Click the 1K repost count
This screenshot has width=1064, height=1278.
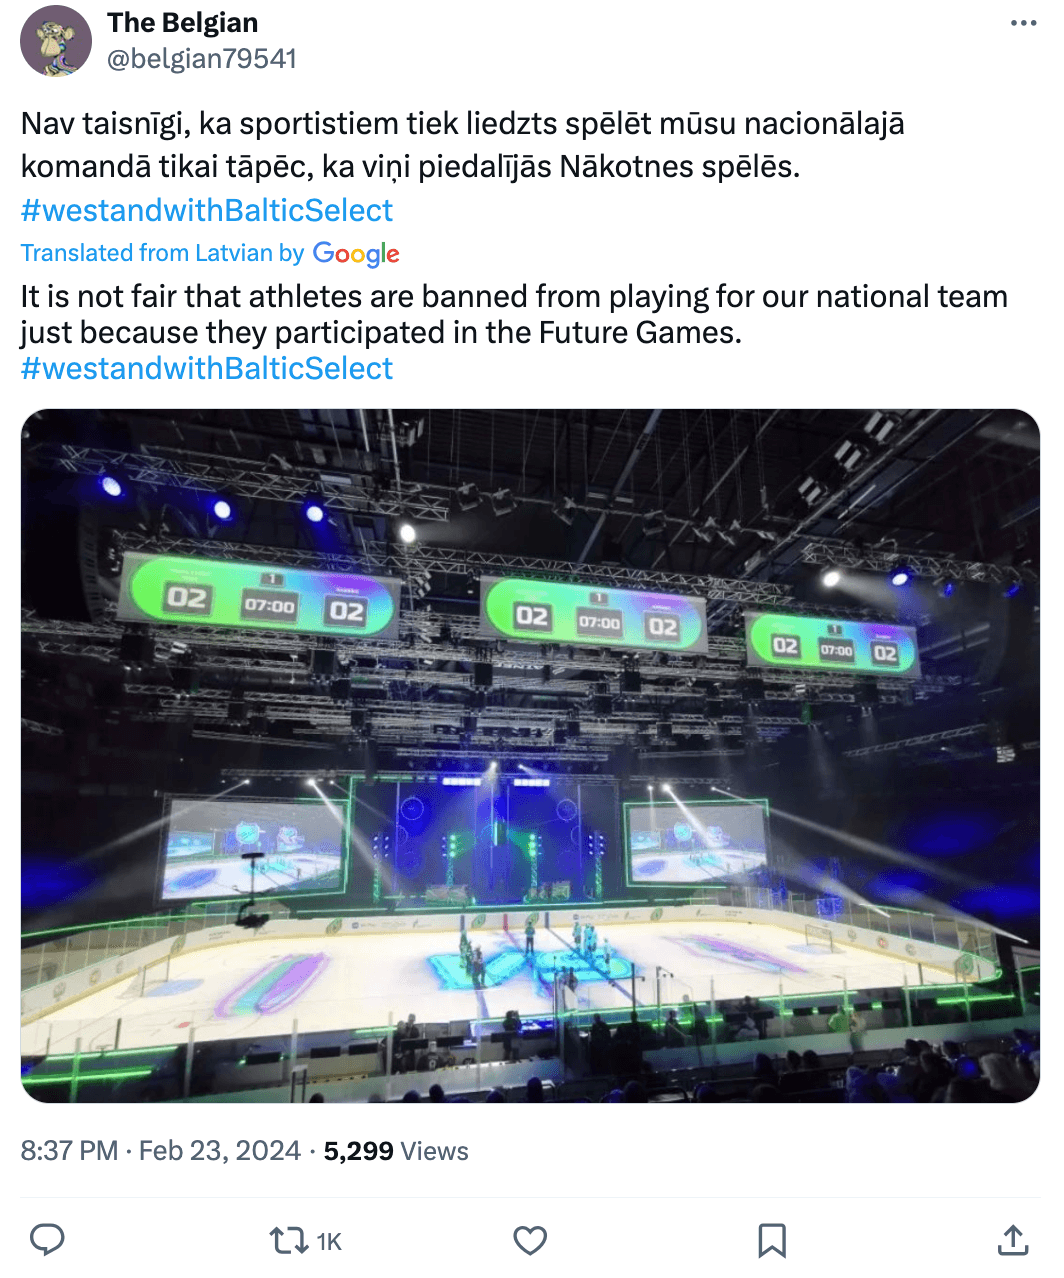329,1242
